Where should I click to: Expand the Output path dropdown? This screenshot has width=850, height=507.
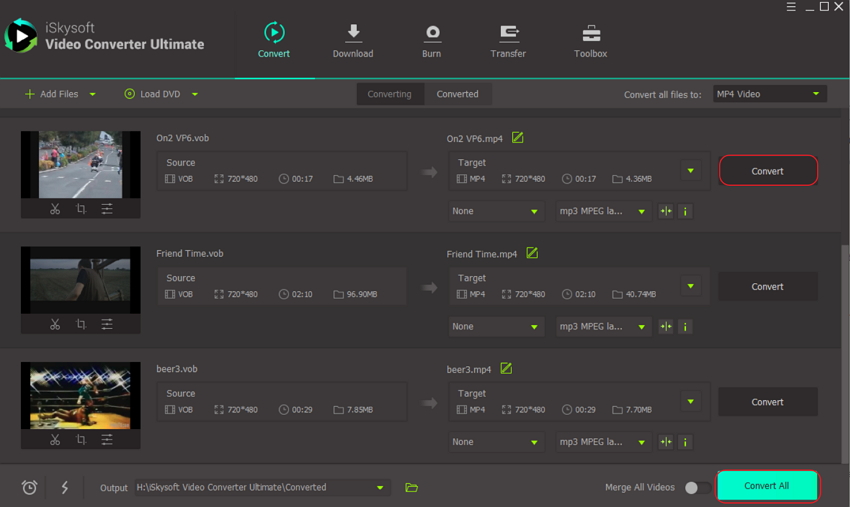click(x=380, y=488)
